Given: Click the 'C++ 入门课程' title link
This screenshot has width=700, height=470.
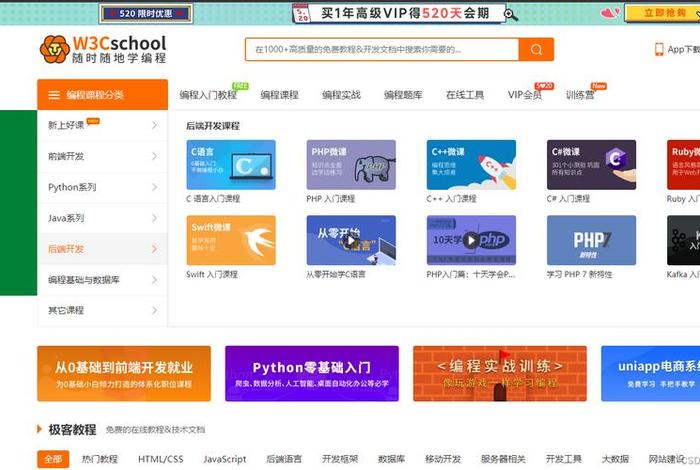Looking at the screenshot, I should point(451,199).
